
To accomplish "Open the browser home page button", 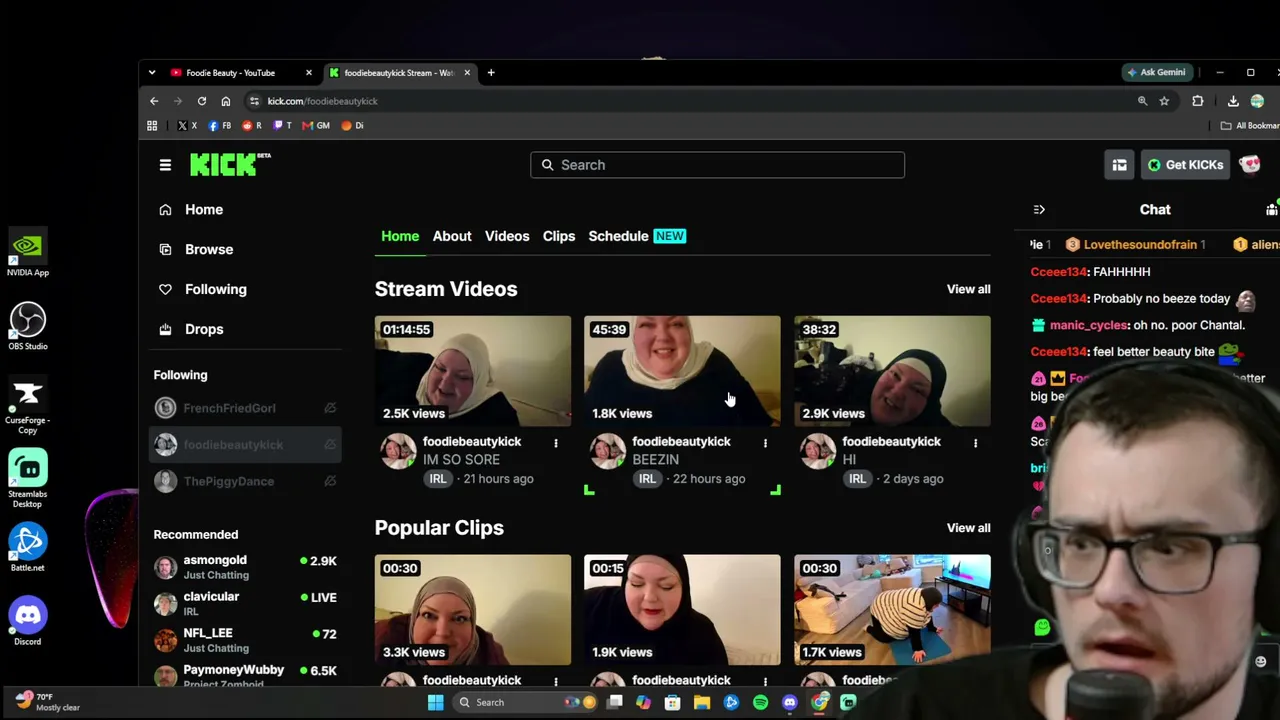I will pos(226,101).
